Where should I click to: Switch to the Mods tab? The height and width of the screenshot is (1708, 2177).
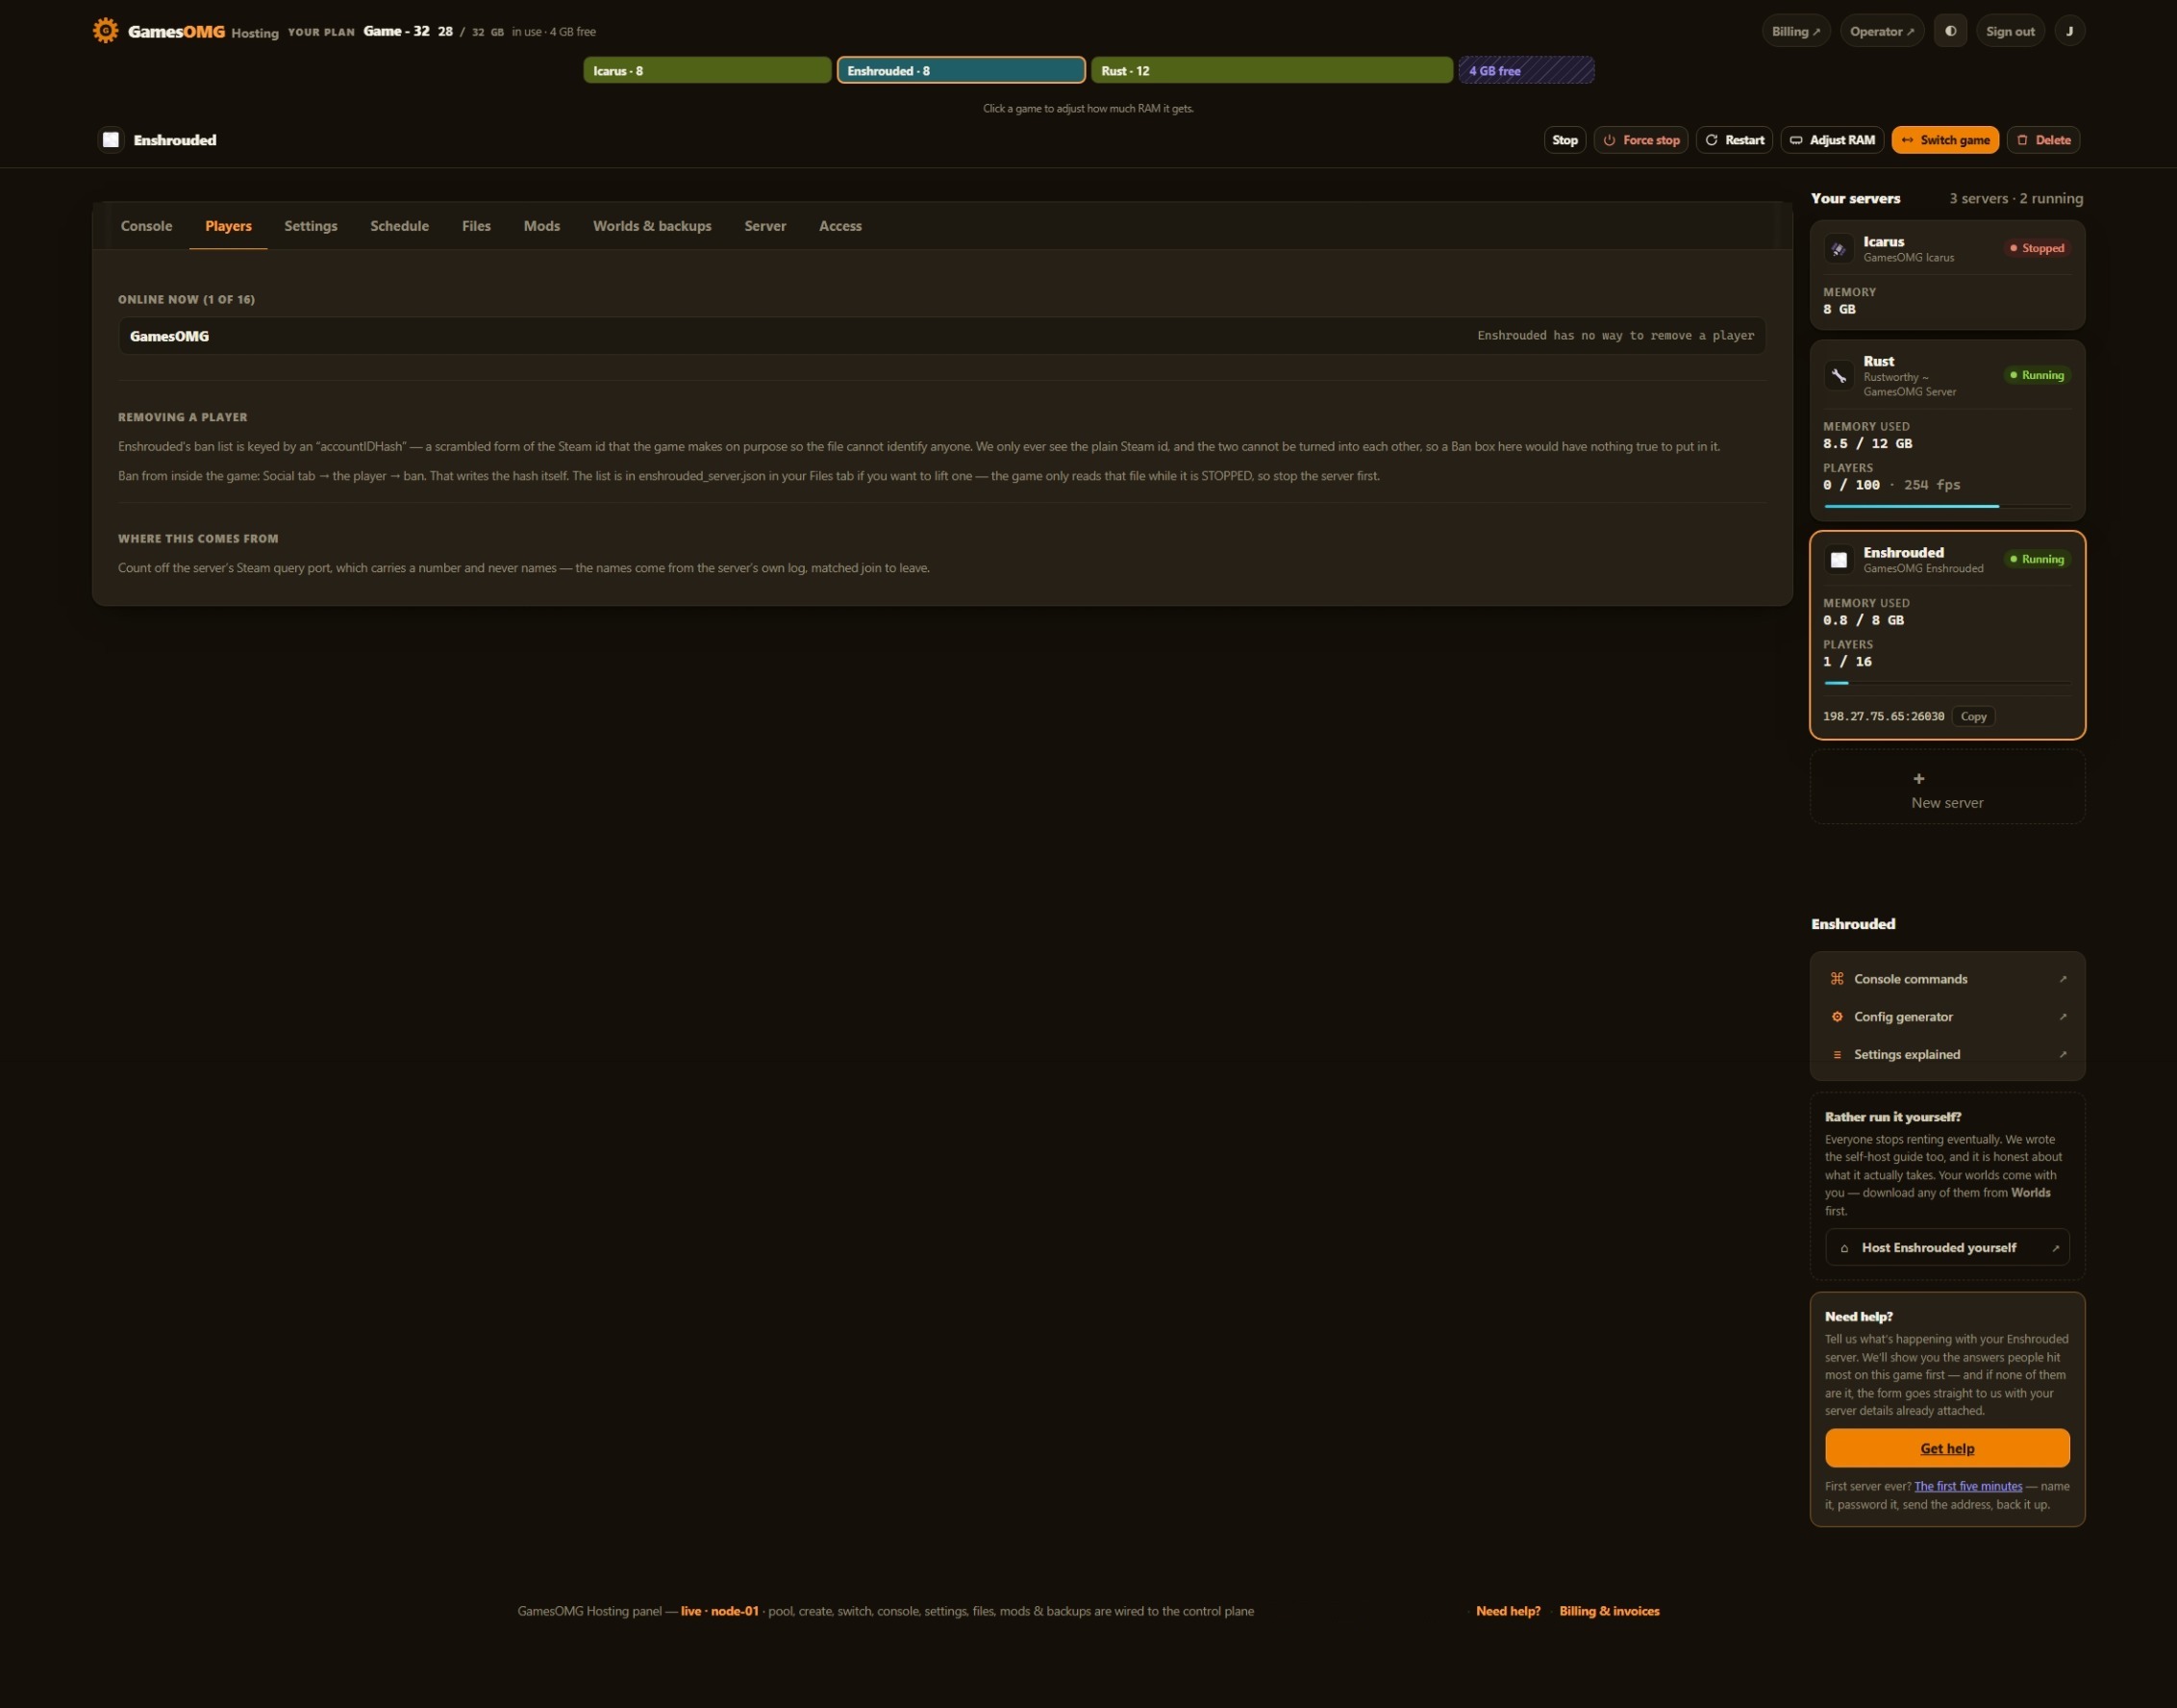click(542, 226)
